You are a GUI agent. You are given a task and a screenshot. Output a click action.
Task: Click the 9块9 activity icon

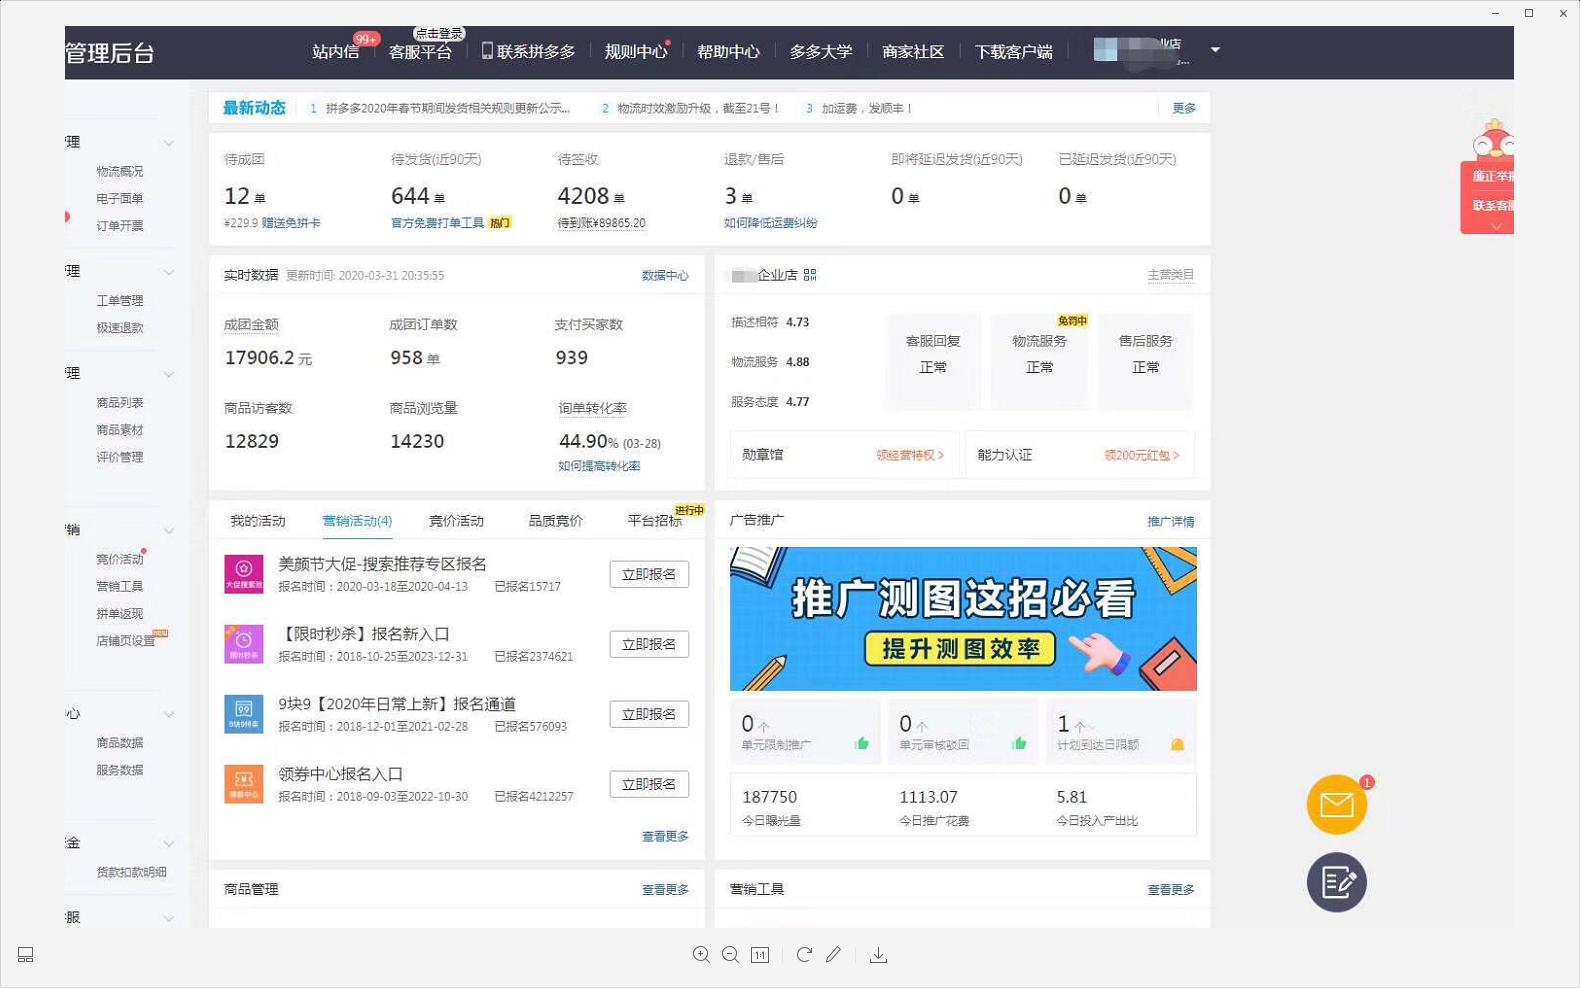(243, 714)
